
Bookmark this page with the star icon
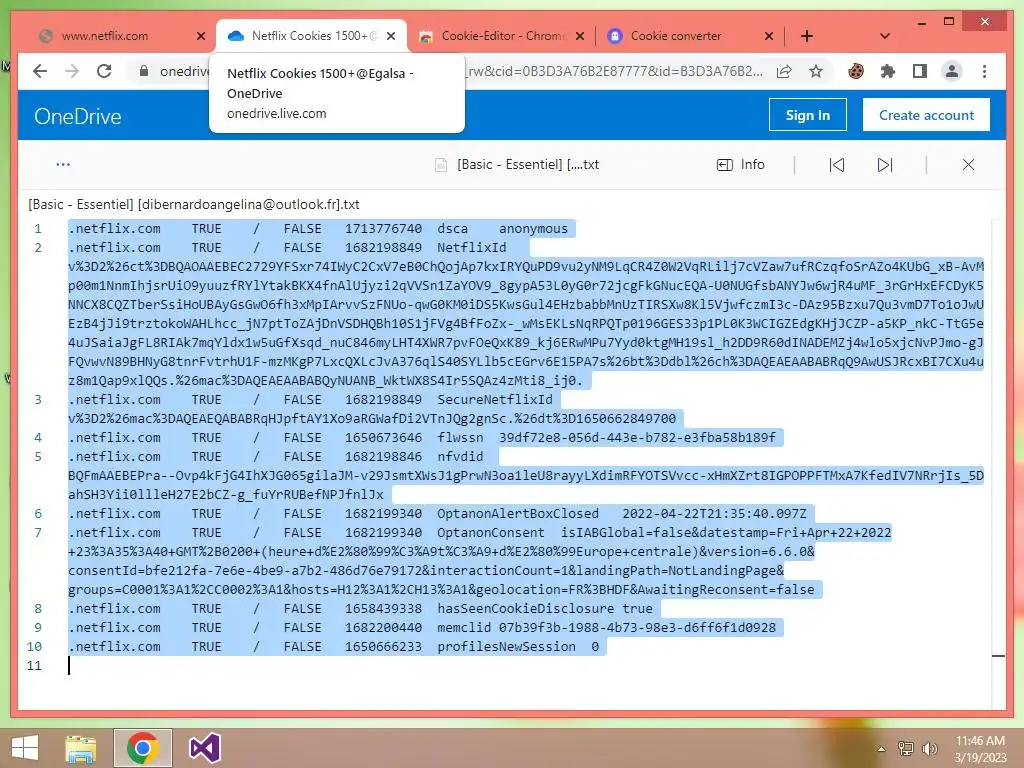816,71
